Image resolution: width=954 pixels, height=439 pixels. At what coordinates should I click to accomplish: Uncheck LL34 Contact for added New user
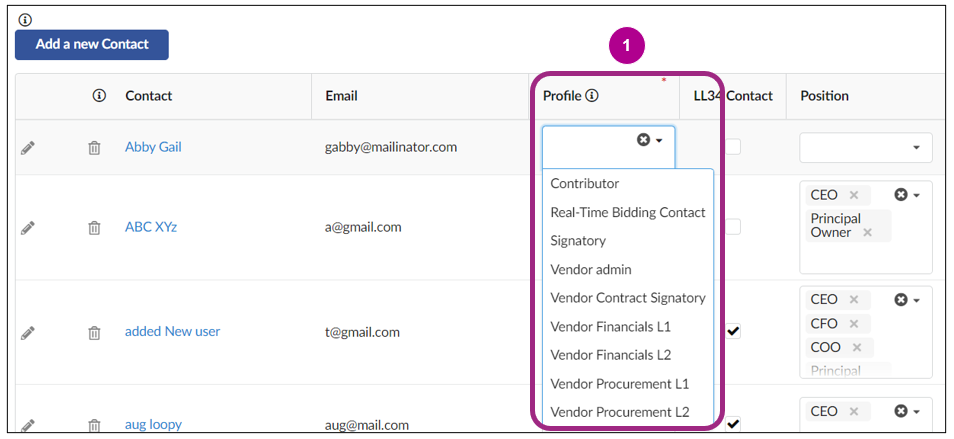(733, 331)
